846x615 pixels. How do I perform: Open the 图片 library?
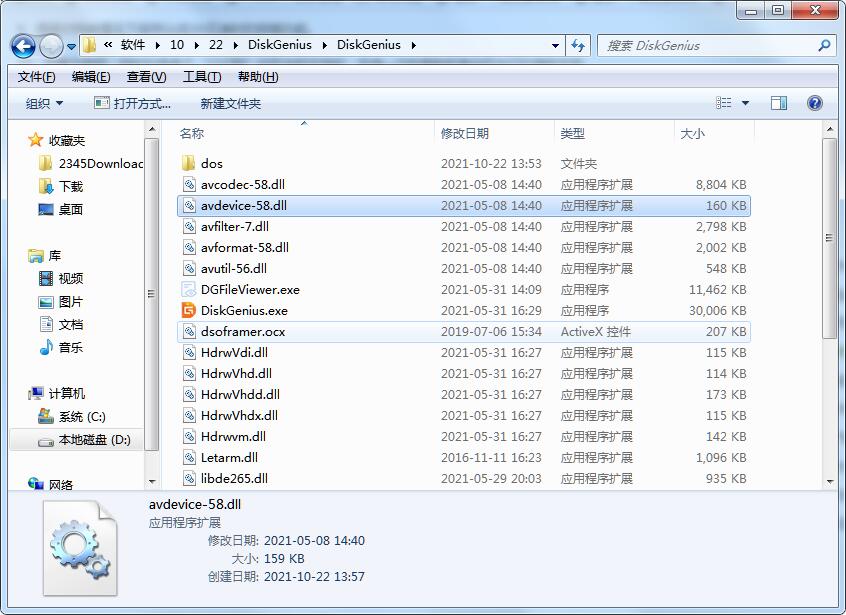(61, 302)
